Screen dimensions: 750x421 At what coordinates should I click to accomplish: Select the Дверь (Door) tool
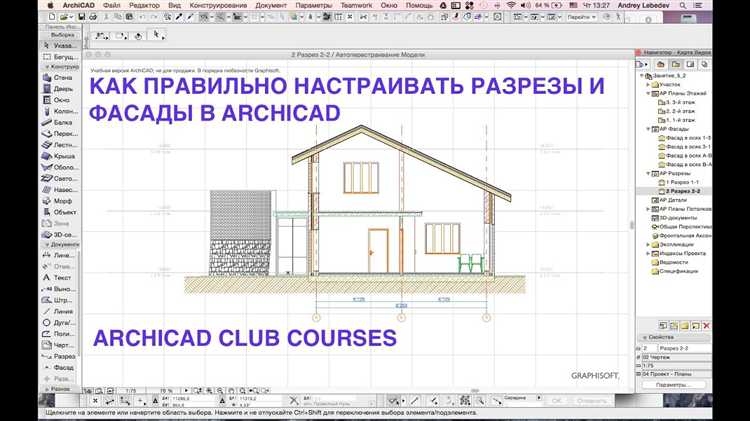point(58,89)
